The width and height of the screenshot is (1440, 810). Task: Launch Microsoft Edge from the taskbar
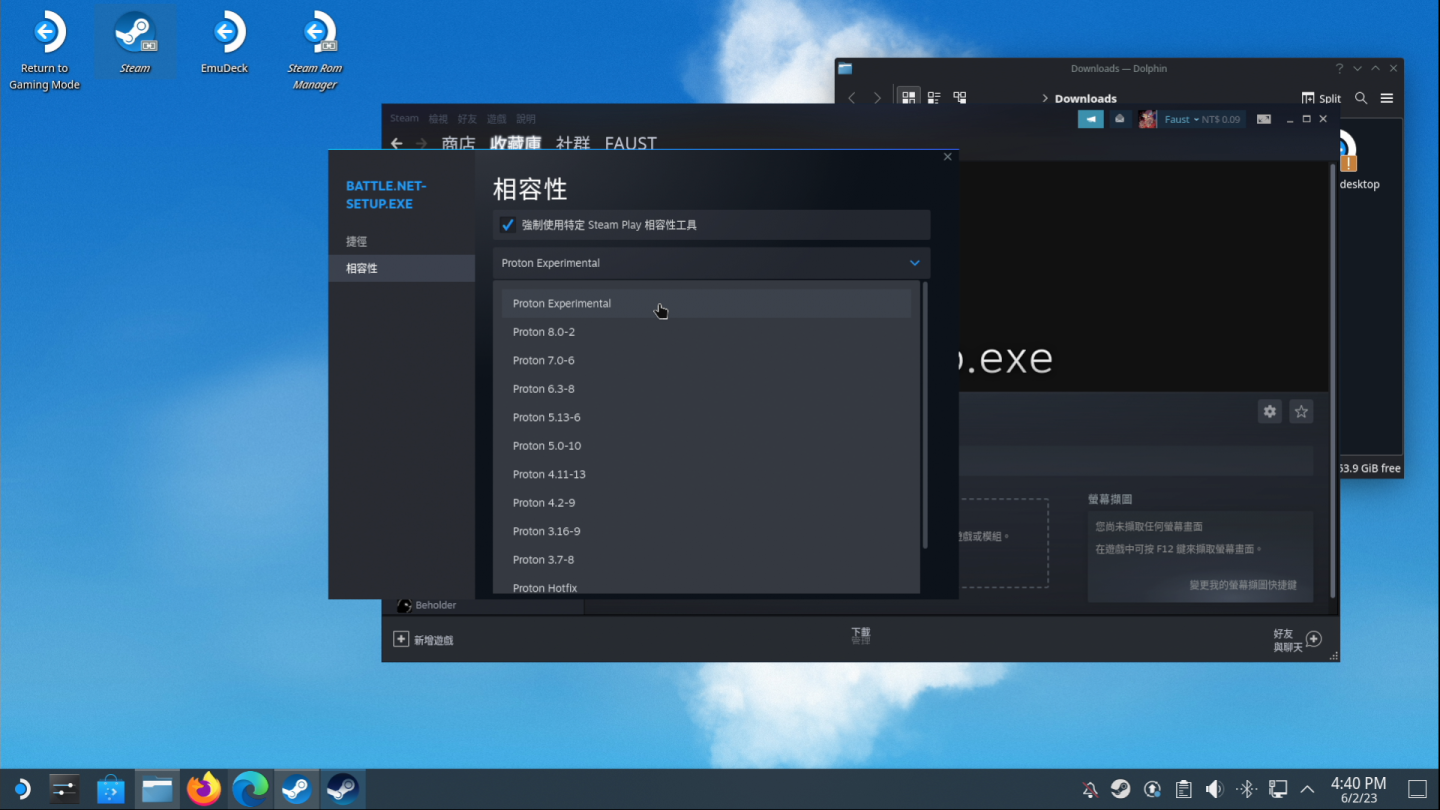pyautogui.click(x=250, y=790)
